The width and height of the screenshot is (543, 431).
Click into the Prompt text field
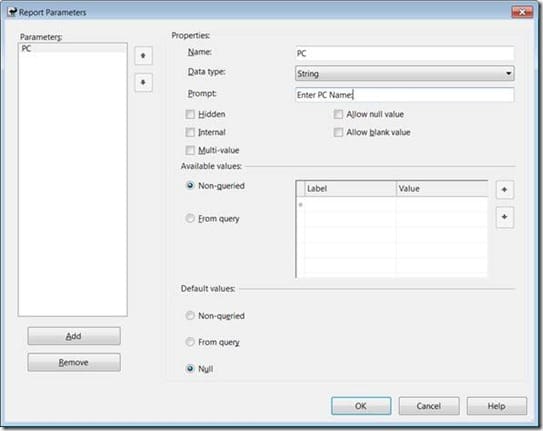(404, 95)
